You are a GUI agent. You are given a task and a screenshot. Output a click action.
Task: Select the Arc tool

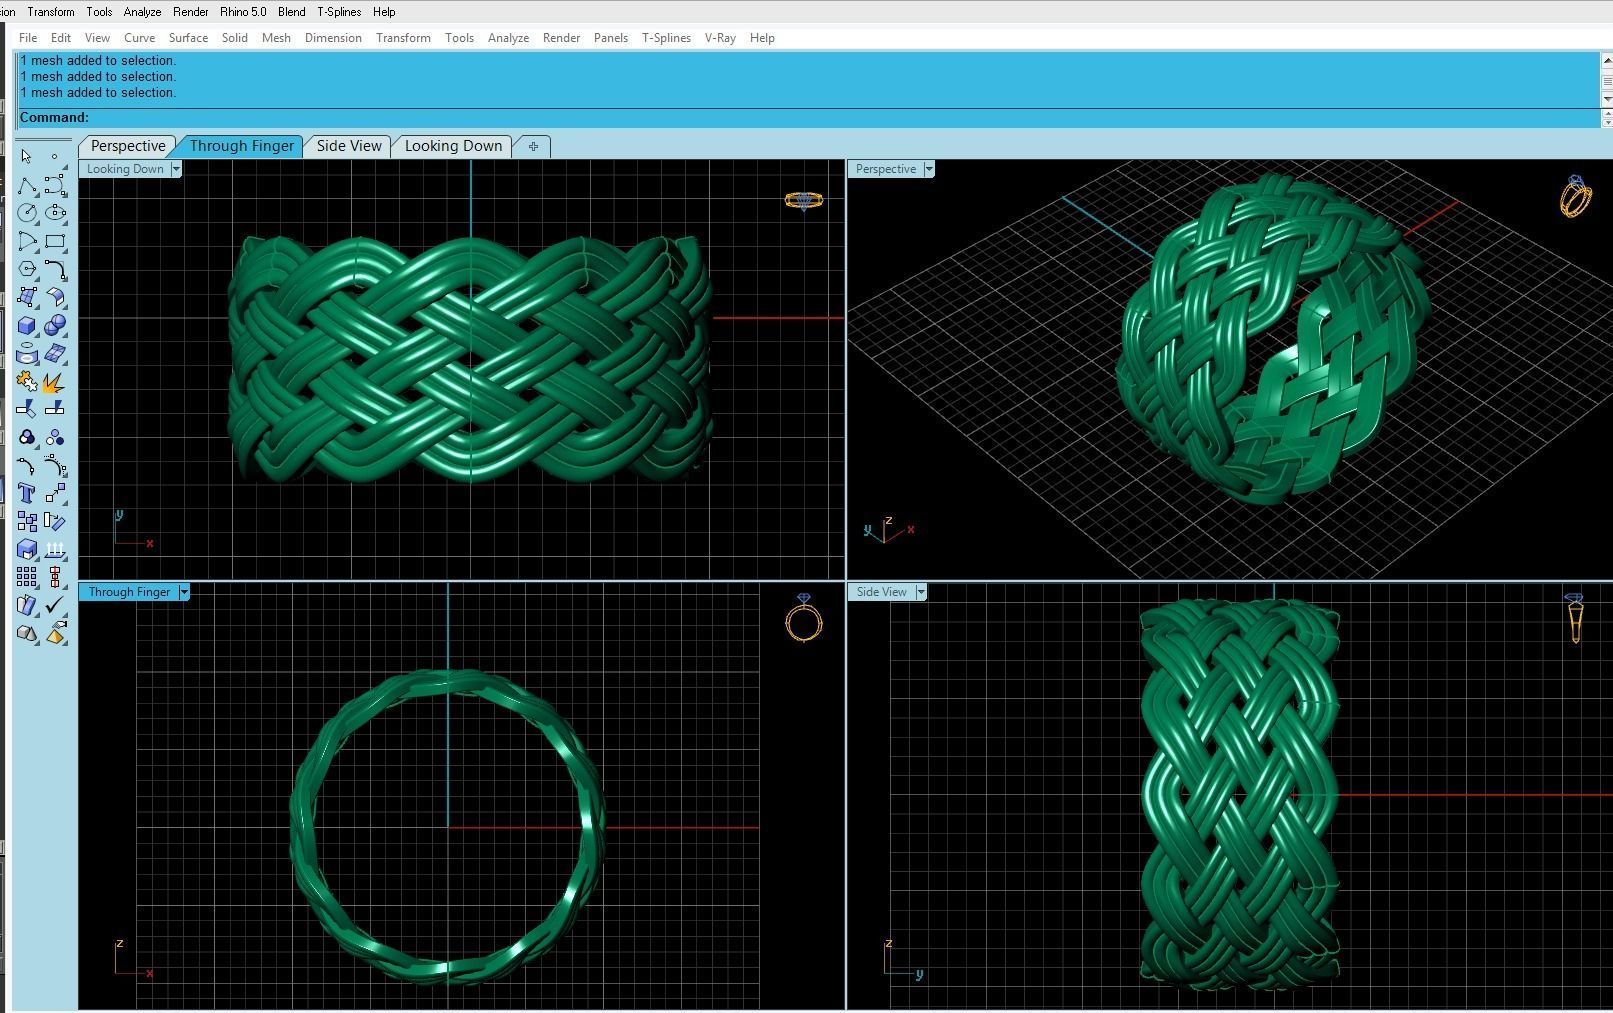point(27,241)
